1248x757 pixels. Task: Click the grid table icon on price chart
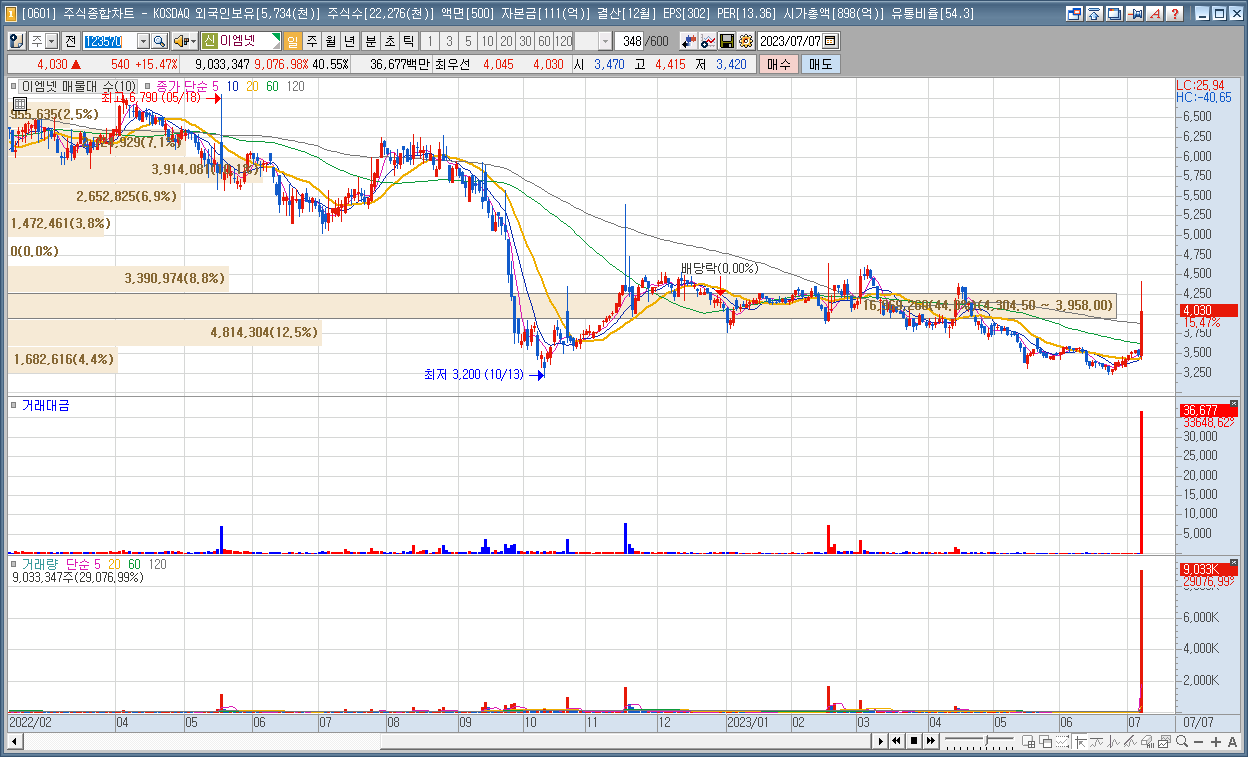pos(19,103)
